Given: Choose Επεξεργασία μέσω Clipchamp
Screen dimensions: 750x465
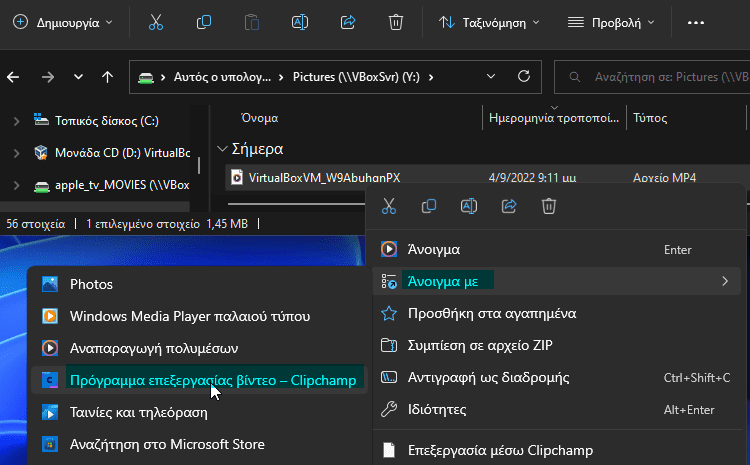Looking at the screenshot, I should point(556,451).
